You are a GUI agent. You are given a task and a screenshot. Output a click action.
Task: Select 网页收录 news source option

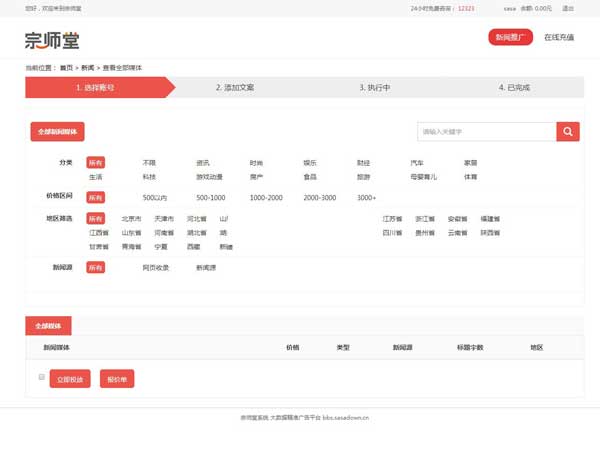point(156,267)
